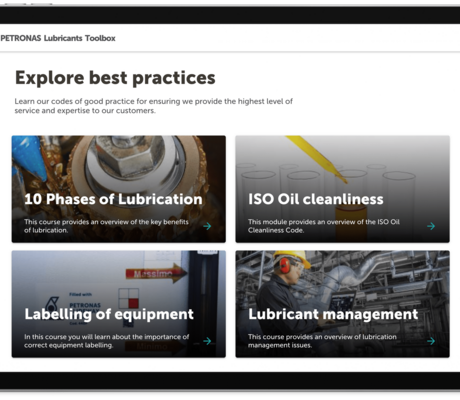Open the 10 Phases of Lubrication course title
This screenshot has width=460, height=400.
coord(113,199)
